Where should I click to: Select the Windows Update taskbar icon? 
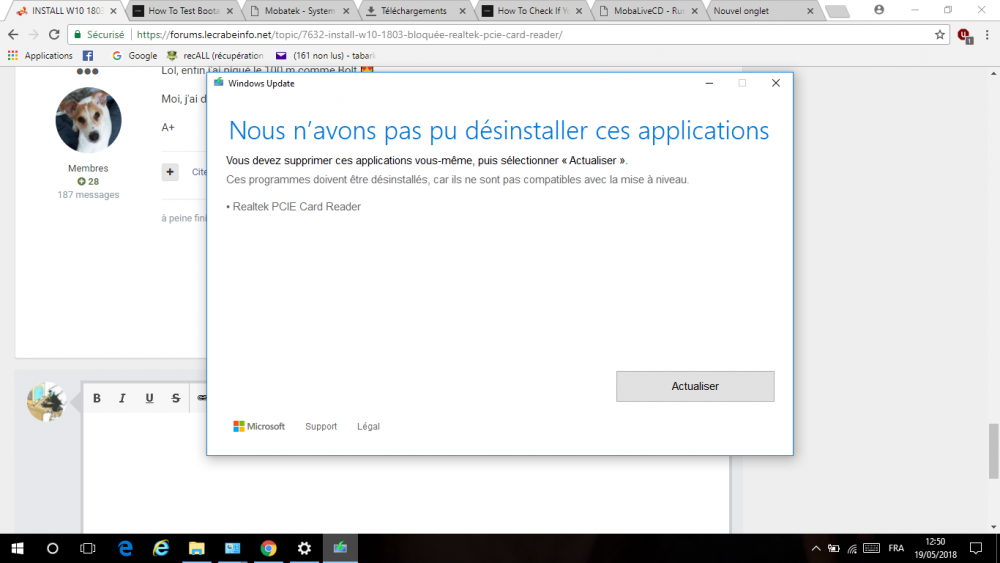pyautogui.click(x=340, y=548)
